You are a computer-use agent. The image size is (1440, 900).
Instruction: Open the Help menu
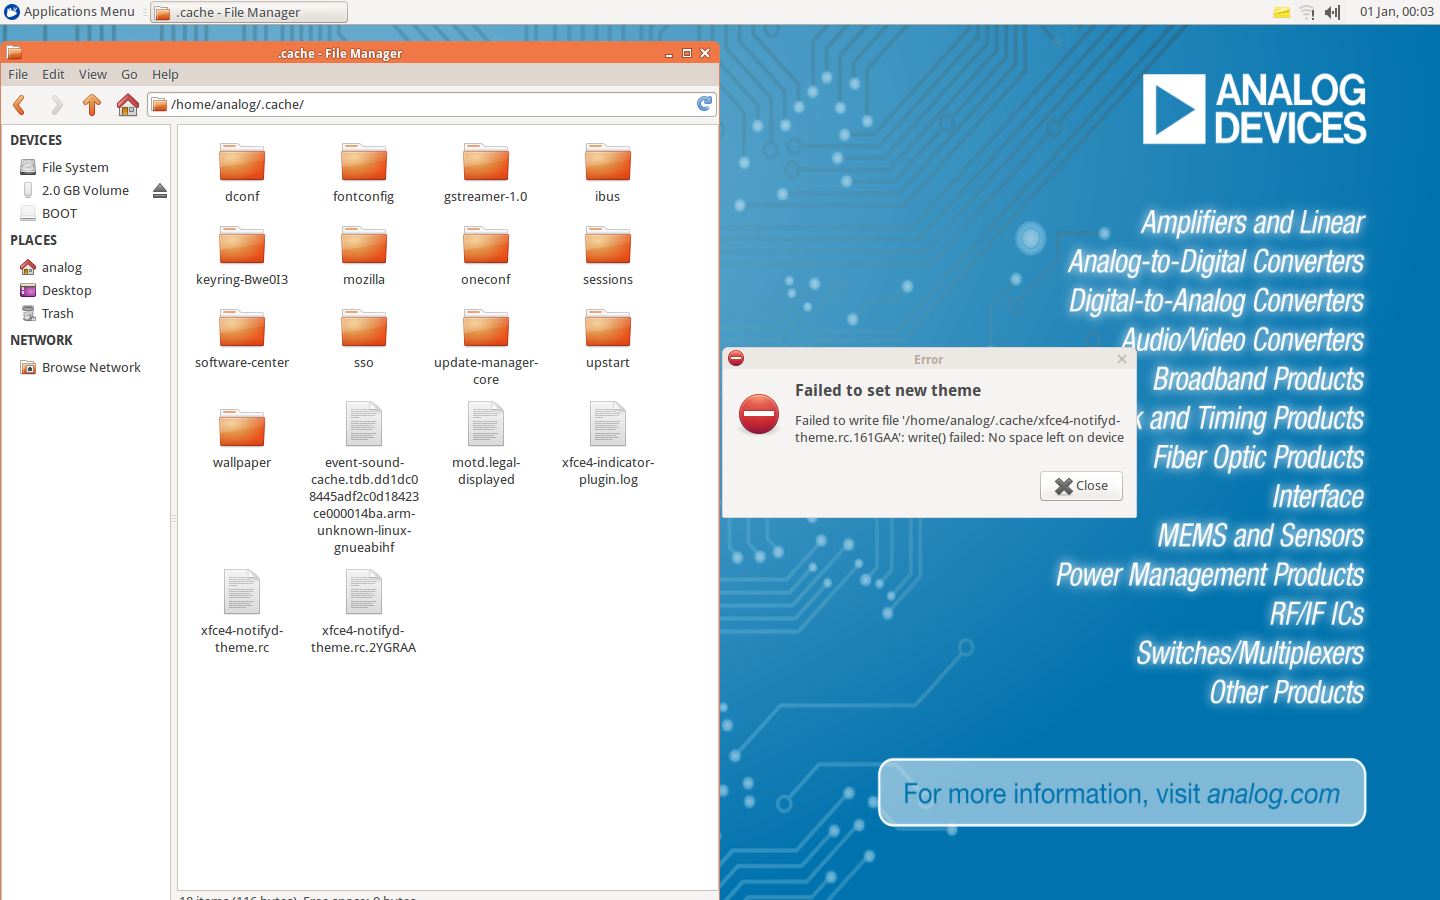[165, 74]
